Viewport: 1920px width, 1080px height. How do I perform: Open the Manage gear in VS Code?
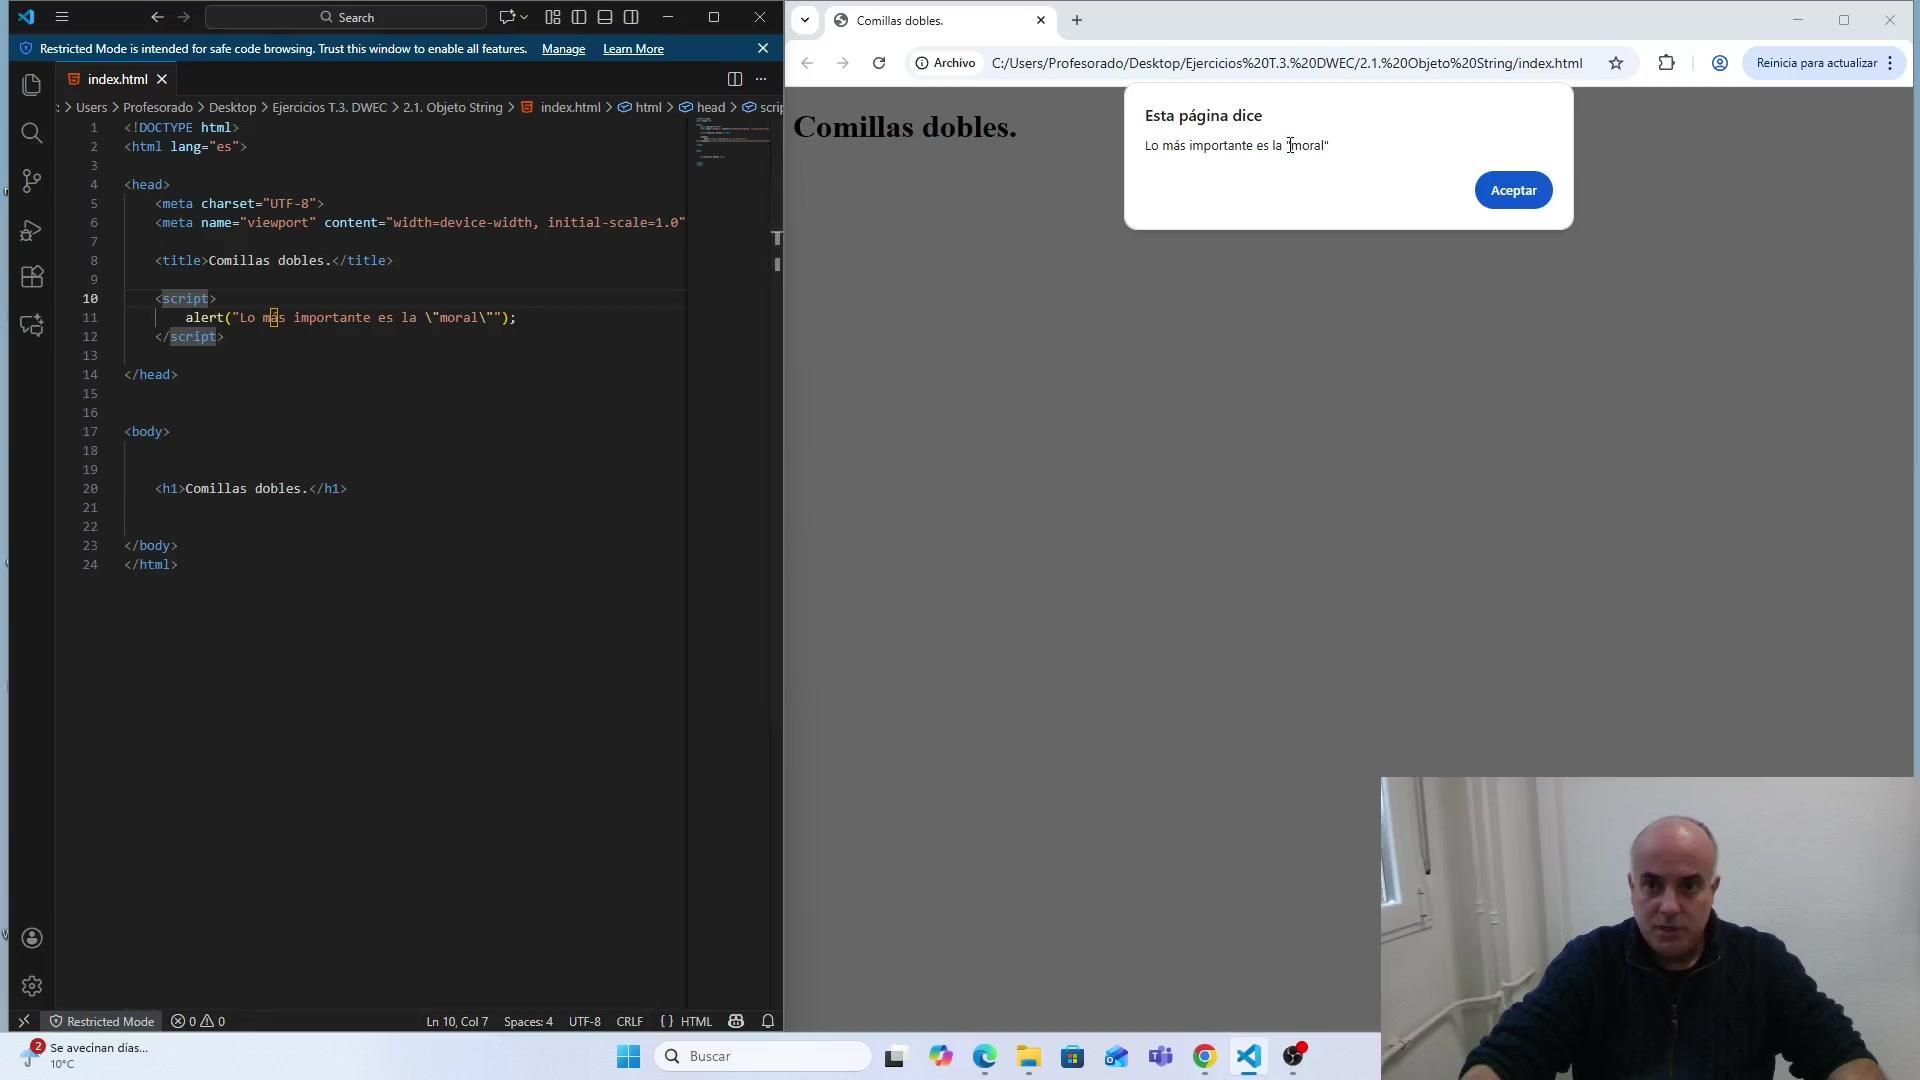31,986
